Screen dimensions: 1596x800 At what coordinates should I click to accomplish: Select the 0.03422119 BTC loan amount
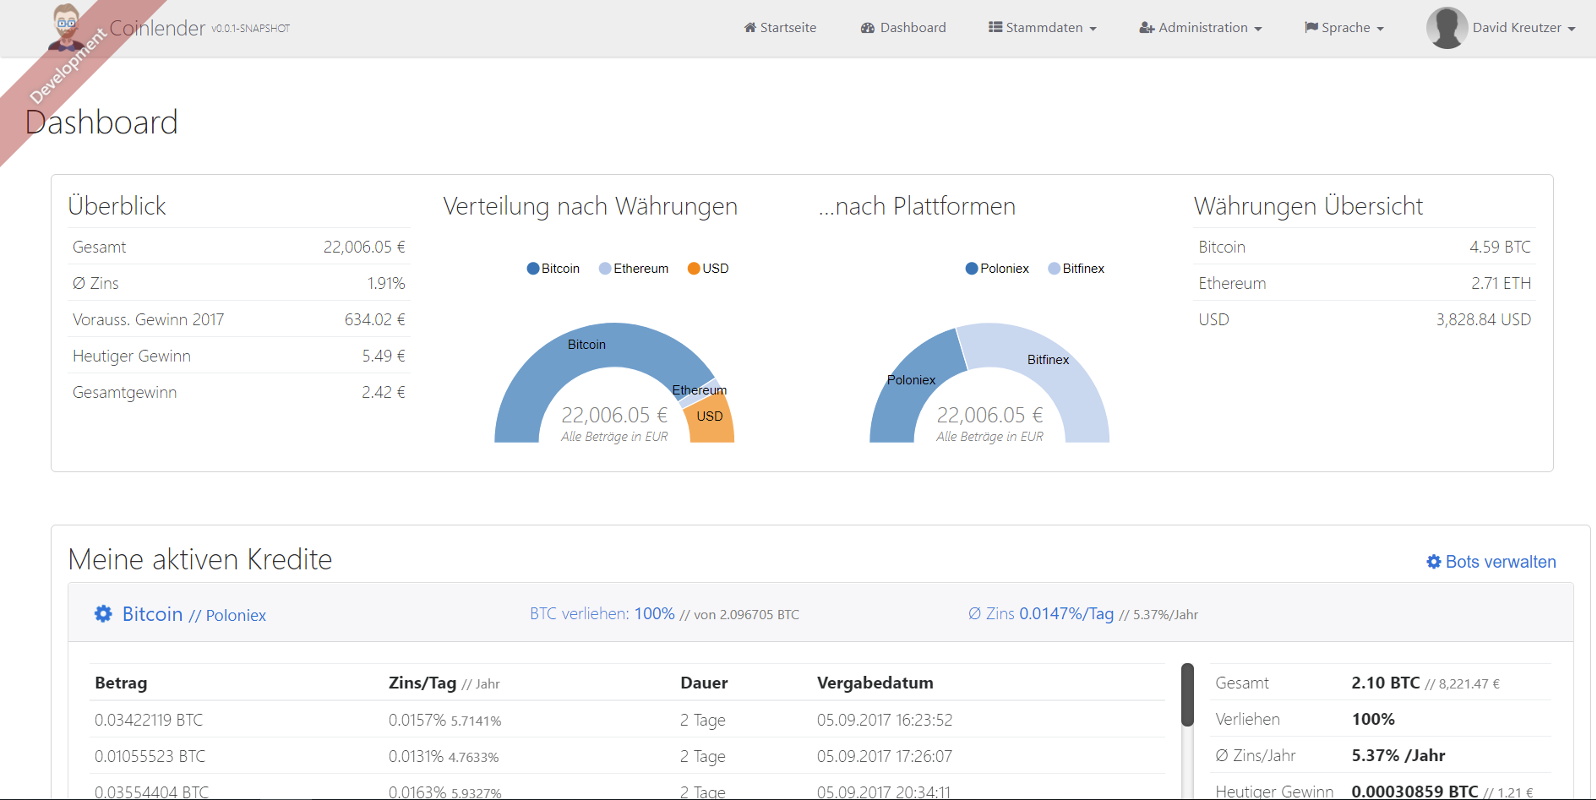[149, 720]
